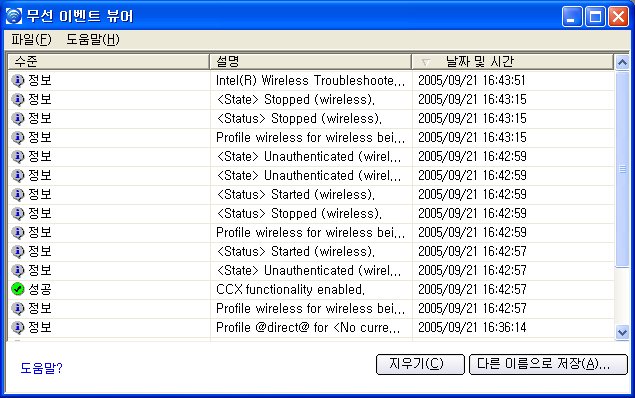Click '정보' level of <State> Stopped (wireless) row
This screenshot has width=635, height=398.
coord(40,100)
